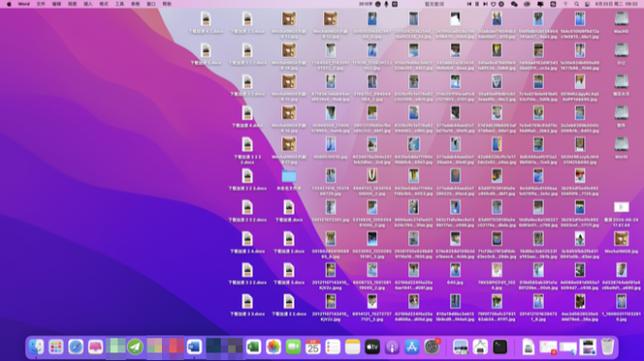Image resolution: width=644 pixels, height=361 pixels.
Task: Click the next-track control in menu bar
Action: click(485, 4)
